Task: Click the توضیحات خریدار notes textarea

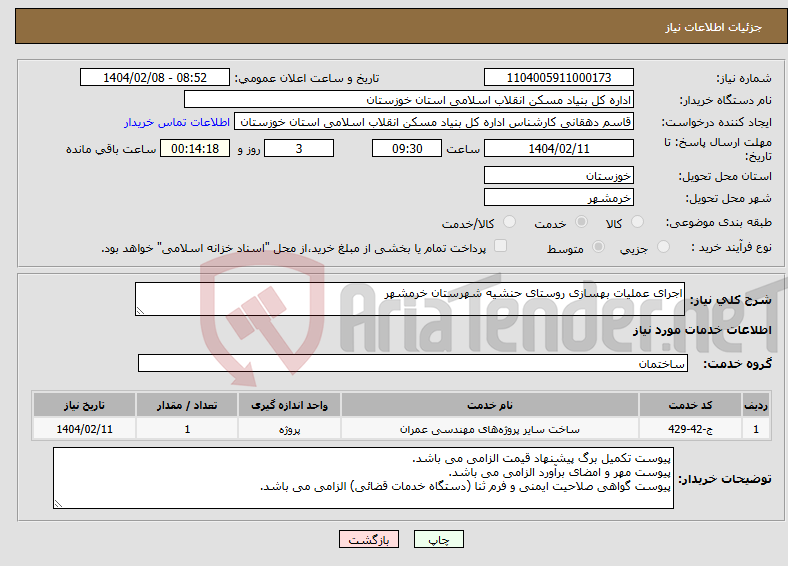Action: [x=363, y=478]
